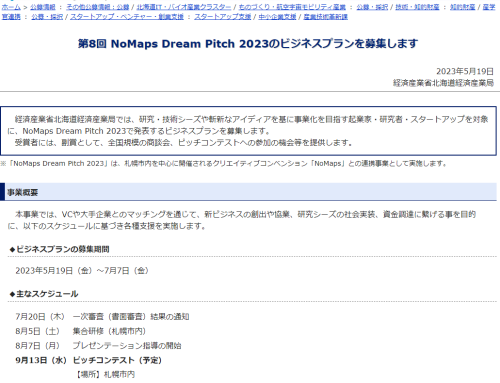Click the paragraph beginning 本事業では、VCや大手企業
The height and width of the screenshot is (383, 500).
point(242,220)
